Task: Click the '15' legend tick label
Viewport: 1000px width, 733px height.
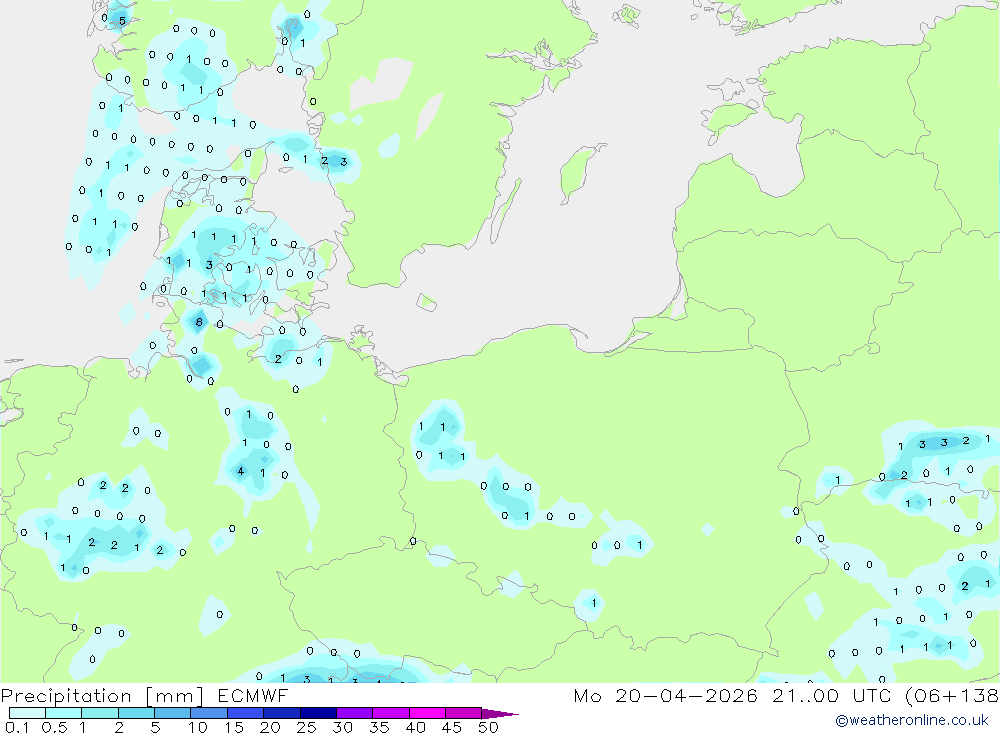Action: [234, 727]
